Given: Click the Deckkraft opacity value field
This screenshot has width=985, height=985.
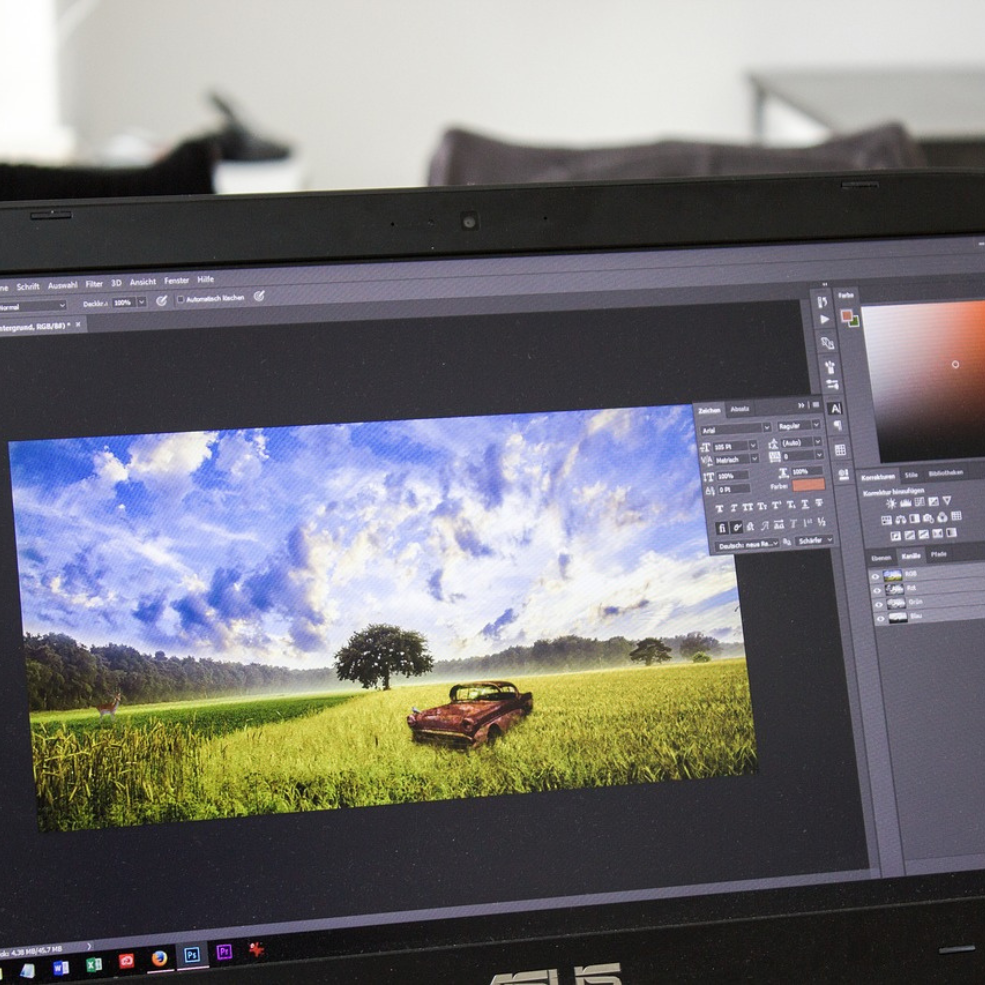Looking at the screenshot, I should [x=122, y=302].
